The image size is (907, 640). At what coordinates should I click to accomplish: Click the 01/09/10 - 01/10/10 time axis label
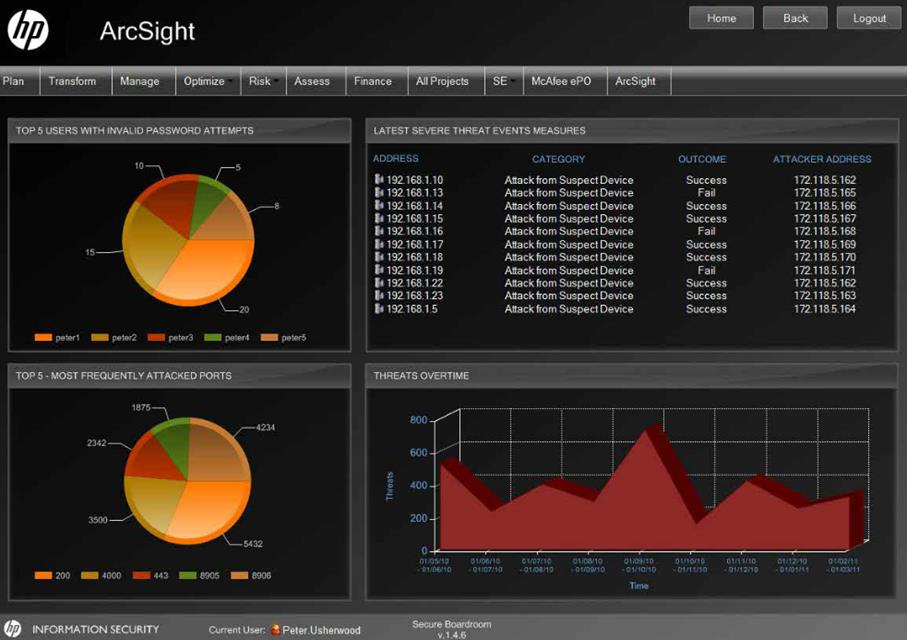point(639,565)
